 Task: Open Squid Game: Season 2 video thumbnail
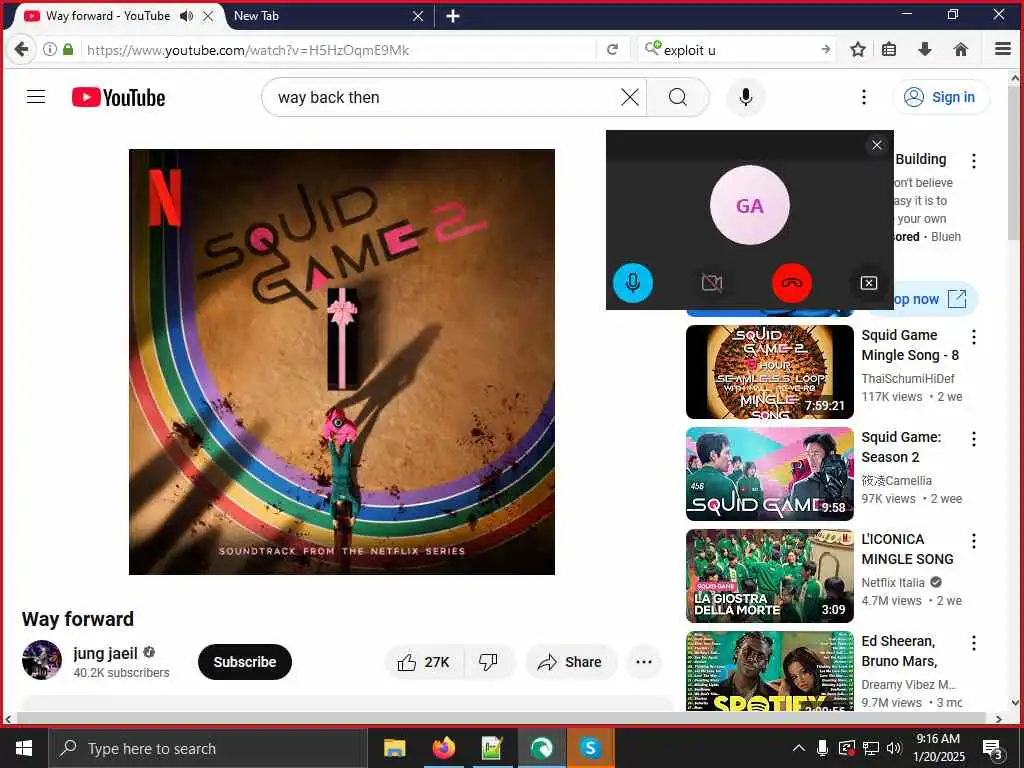tap(770, 473)
